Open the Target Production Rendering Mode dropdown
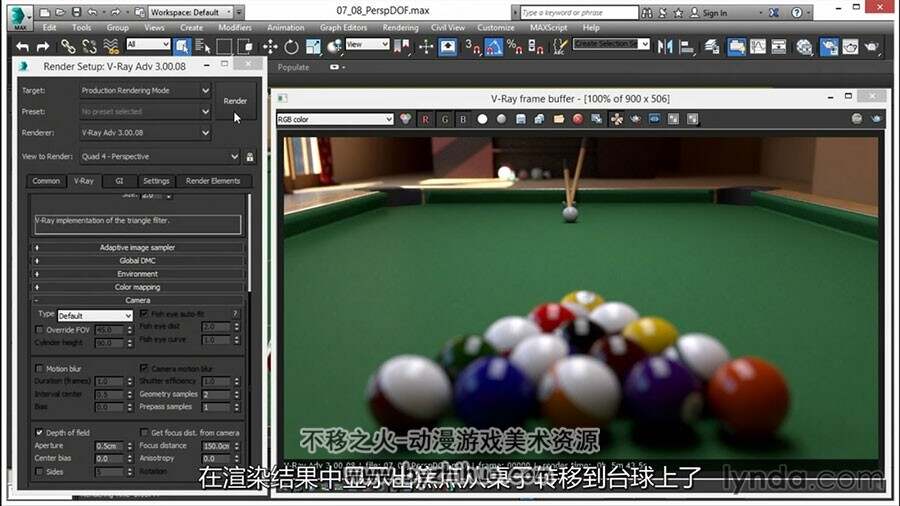The height and width of the screenshot is (506, 900). (x=145, y=91)
